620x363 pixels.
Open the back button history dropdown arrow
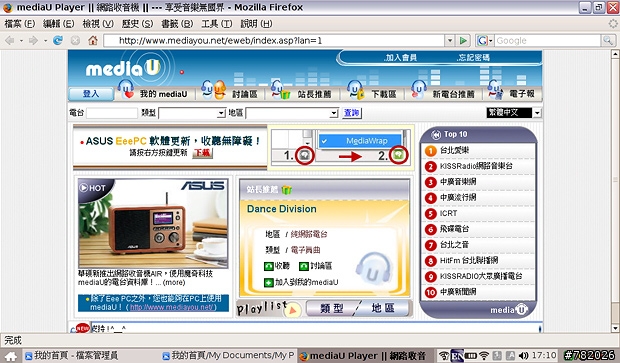21,41
